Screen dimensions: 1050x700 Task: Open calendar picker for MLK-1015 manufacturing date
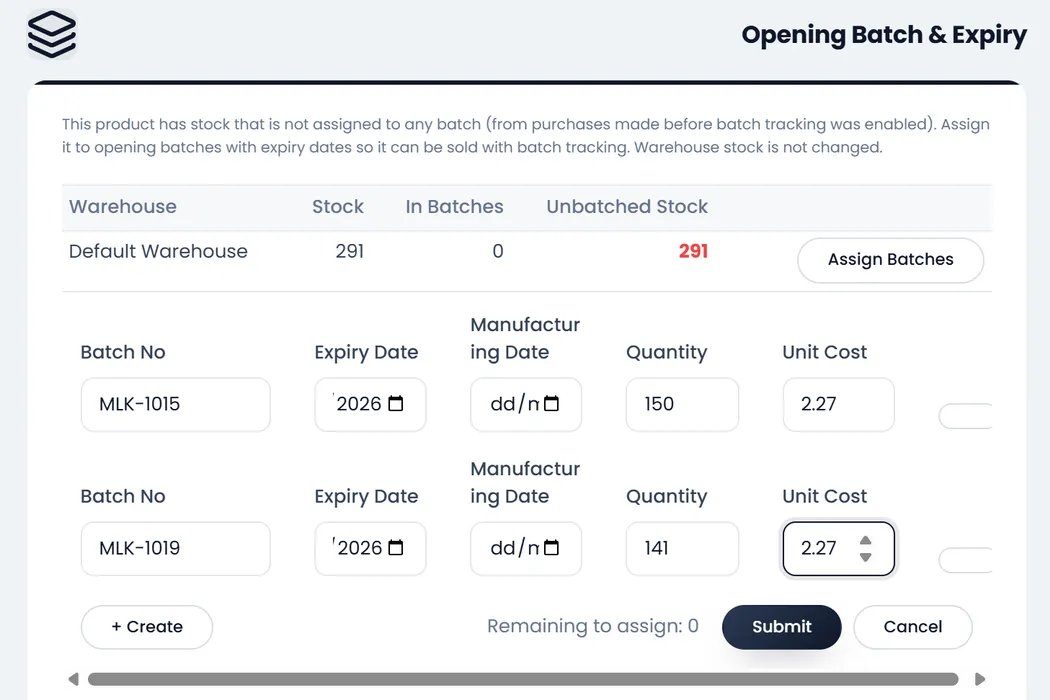pyautogui.click(x=551, y=404)
